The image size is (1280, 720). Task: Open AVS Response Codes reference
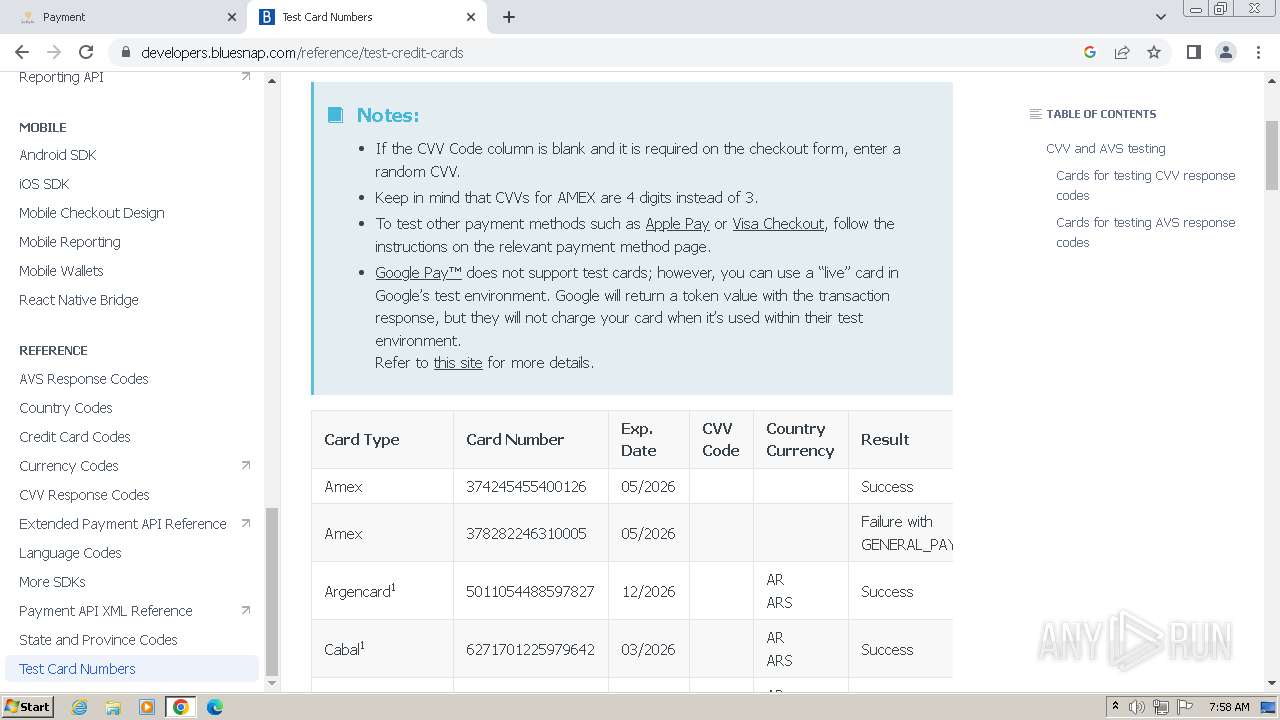pyautogui.click(x=84, y=379)
